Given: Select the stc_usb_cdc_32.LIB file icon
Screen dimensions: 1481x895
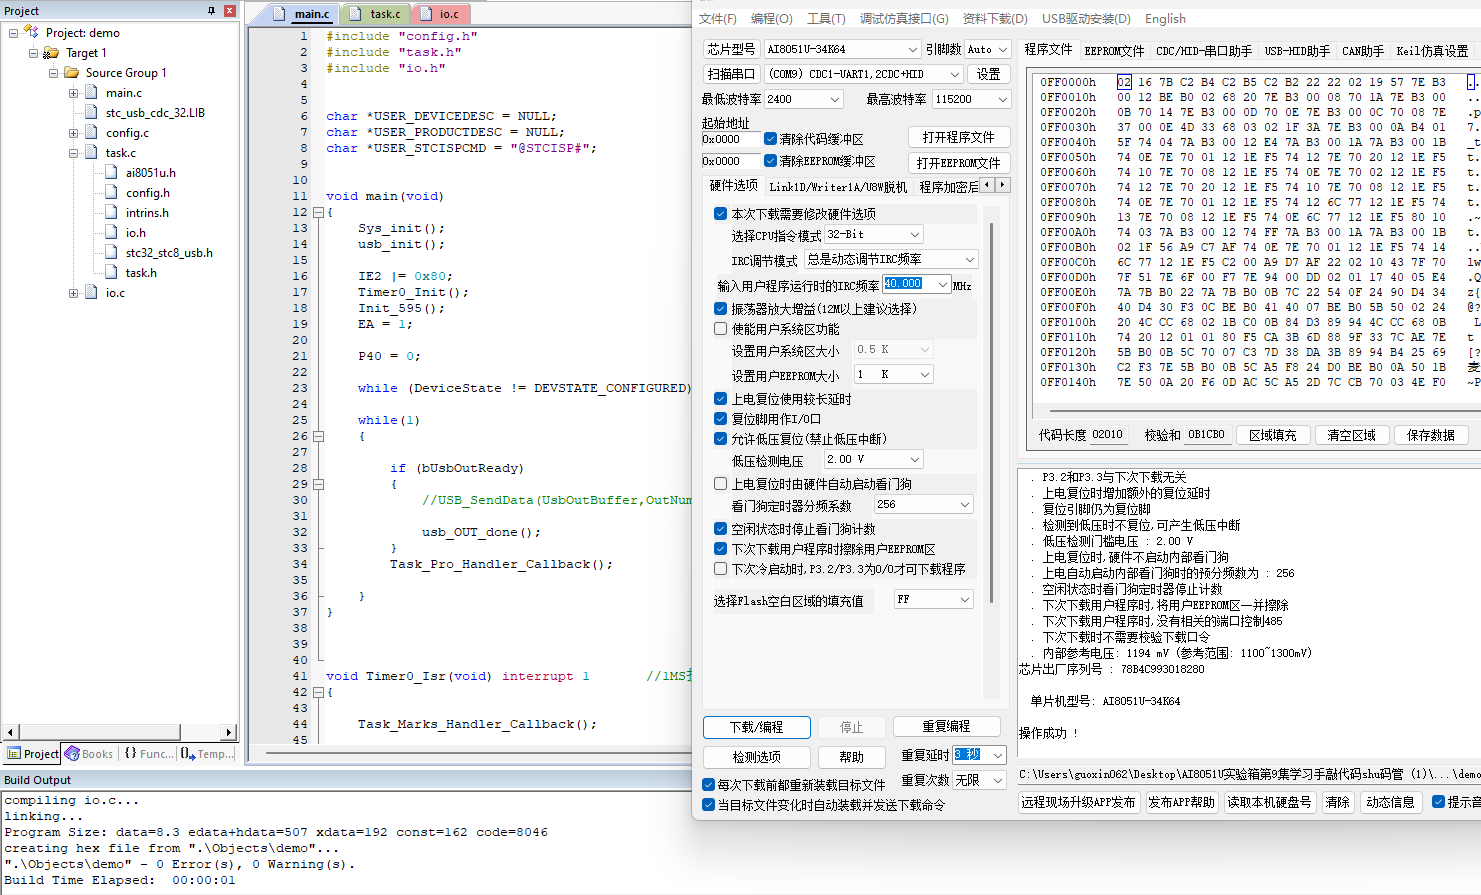Looking at the screenshot, I should pos(92,113).
